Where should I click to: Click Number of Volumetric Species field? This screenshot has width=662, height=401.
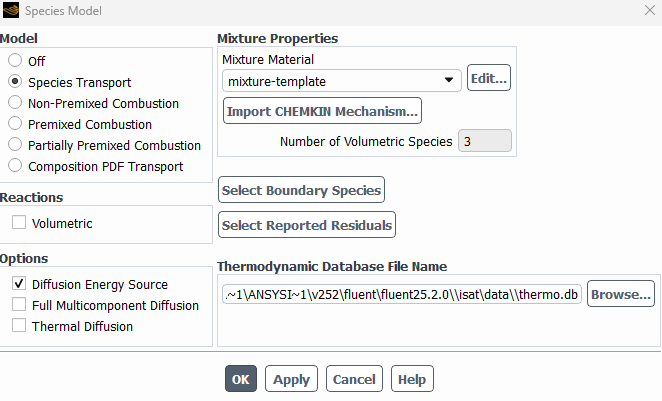(485, 141)
